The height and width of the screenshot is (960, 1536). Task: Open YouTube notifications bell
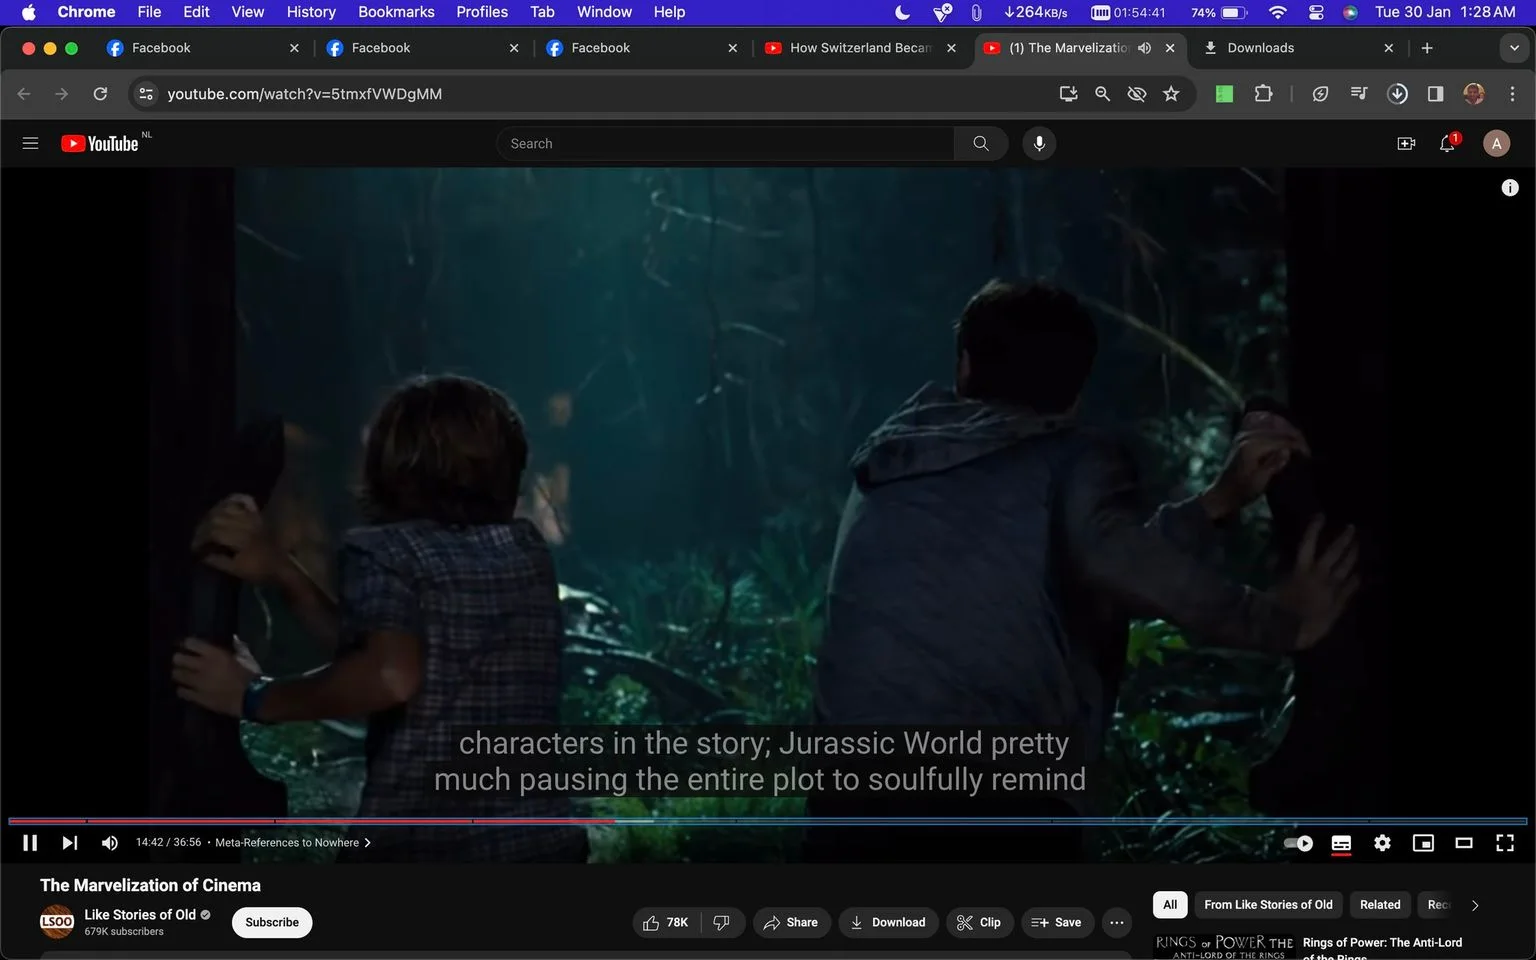tap(1447, 144)
